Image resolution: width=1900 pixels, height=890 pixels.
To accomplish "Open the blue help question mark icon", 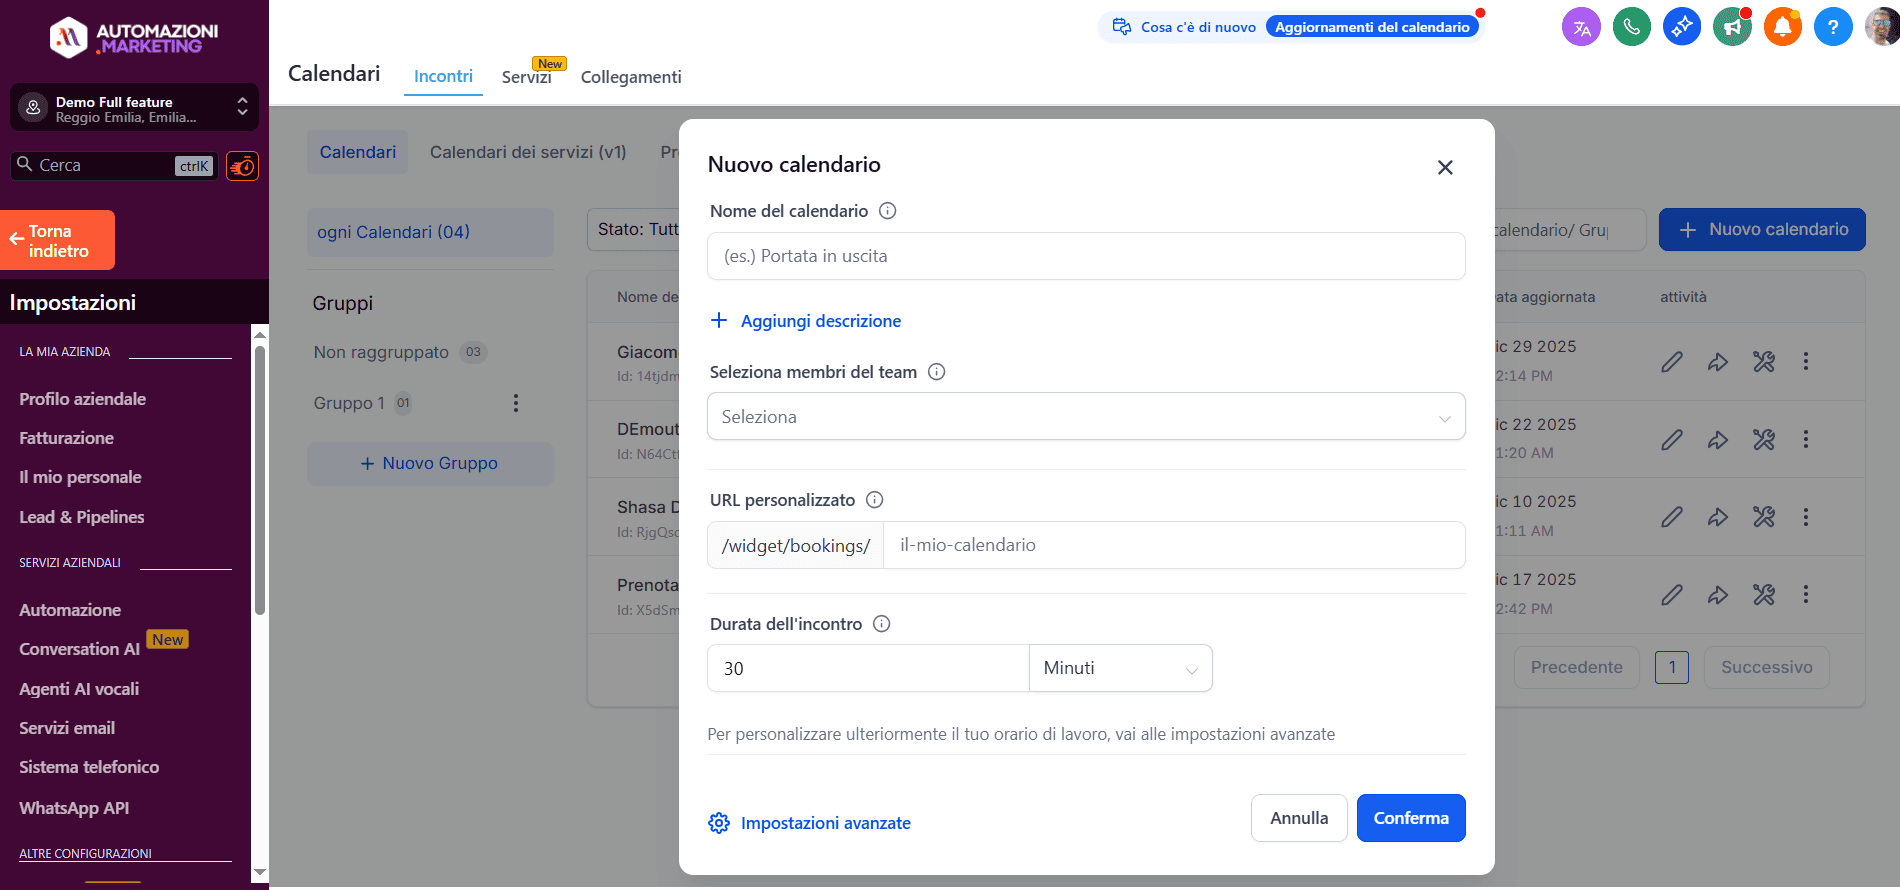I will click(1832, 27).
